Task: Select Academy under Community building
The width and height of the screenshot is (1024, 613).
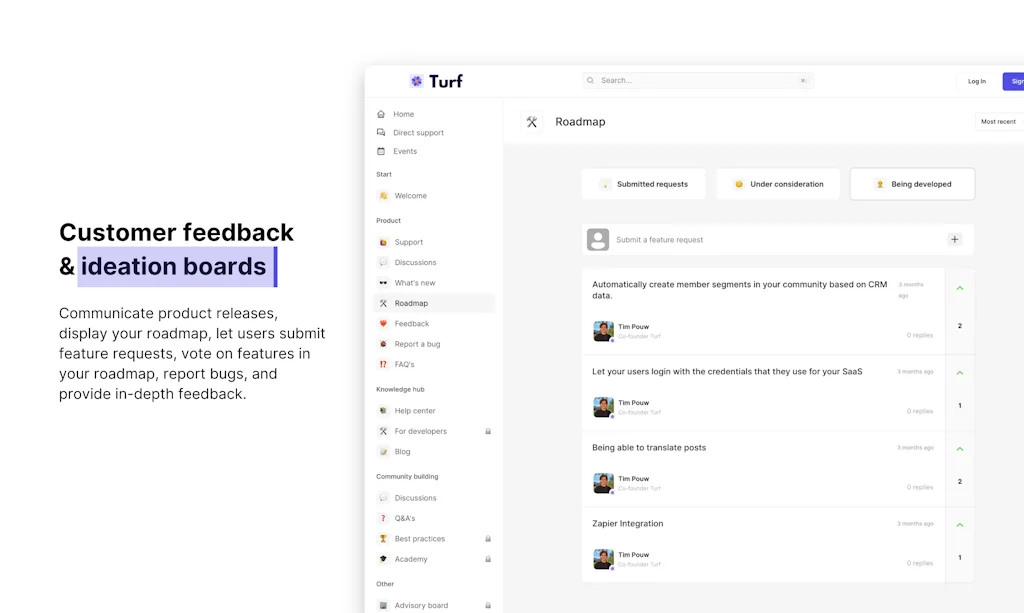Action: 408,559
